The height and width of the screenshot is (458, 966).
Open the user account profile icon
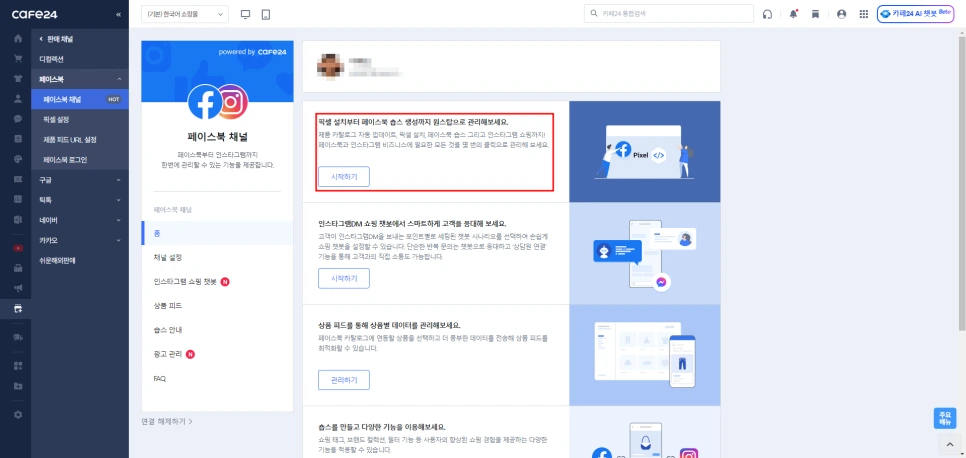842,14
